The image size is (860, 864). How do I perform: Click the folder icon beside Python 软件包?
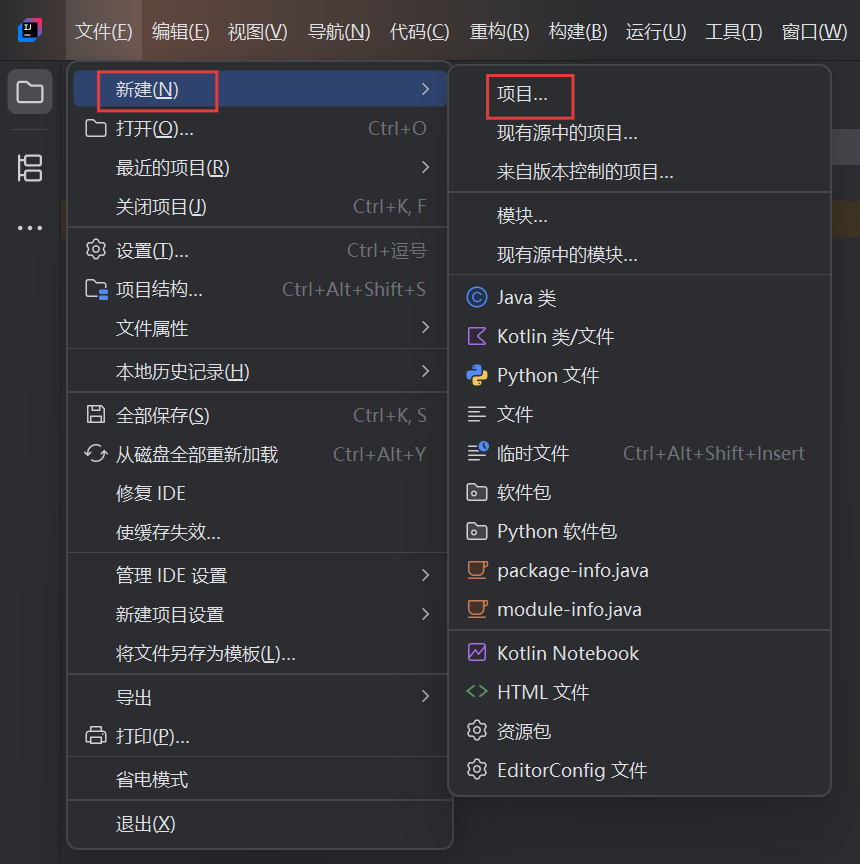click(477, 531)
